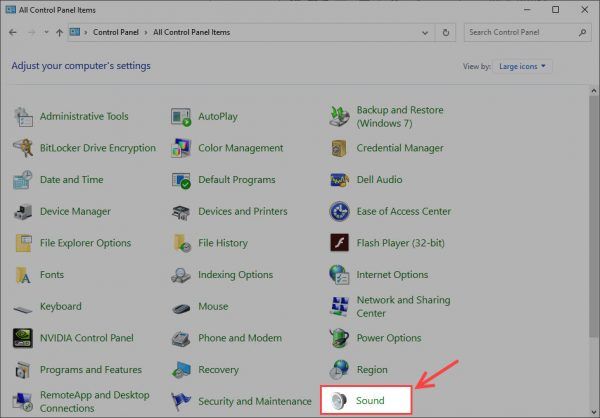Click the Flash Player (32-bit) icon
The image size is (600, 418).
339,243
